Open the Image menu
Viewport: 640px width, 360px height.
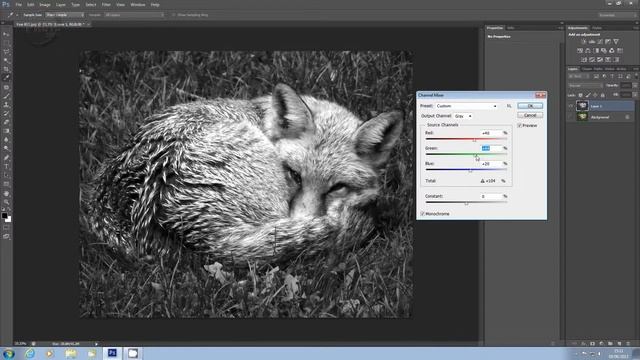click(45, 5)
